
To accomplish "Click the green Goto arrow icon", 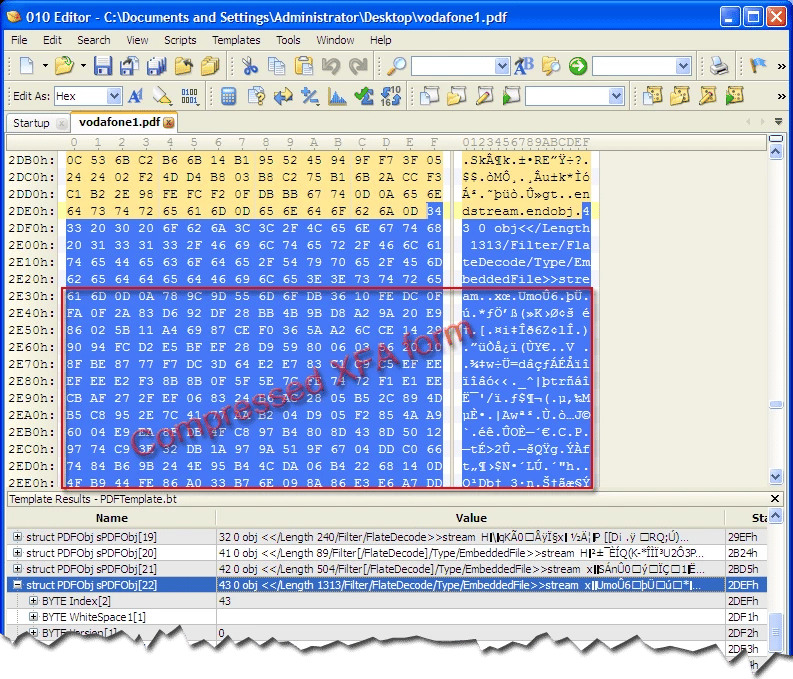I will click(577, 66).
